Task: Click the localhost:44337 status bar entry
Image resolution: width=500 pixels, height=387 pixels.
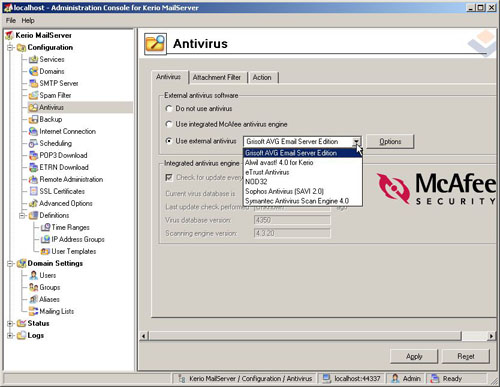Action: [x=352, y=379]
